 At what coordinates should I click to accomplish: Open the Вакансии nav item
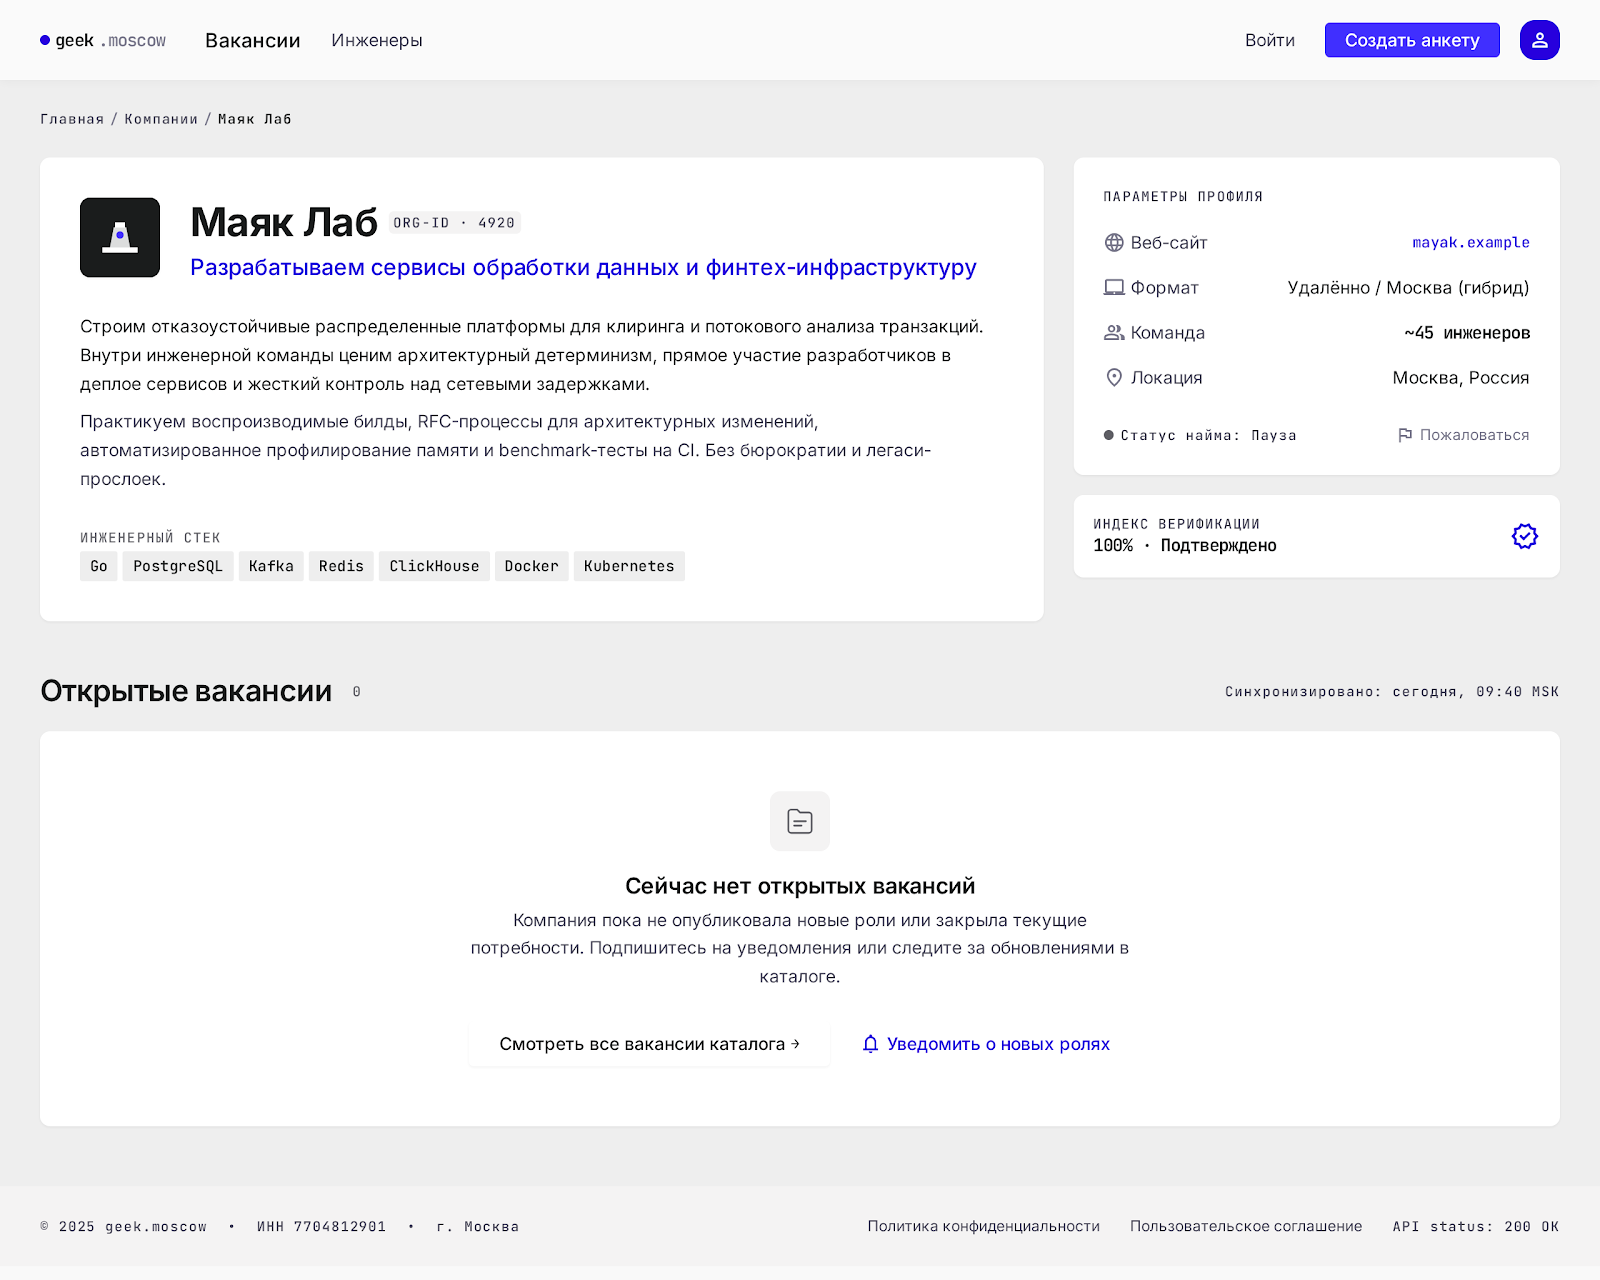253,40
